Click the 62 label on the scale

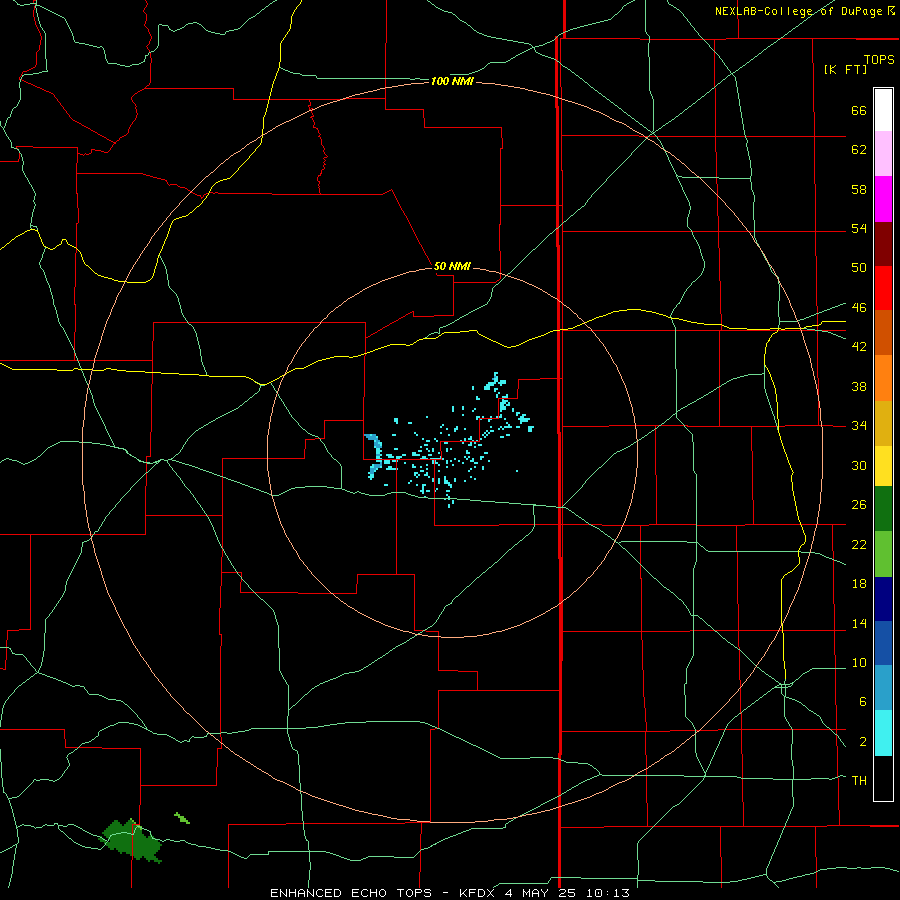(x=859, y=150)
